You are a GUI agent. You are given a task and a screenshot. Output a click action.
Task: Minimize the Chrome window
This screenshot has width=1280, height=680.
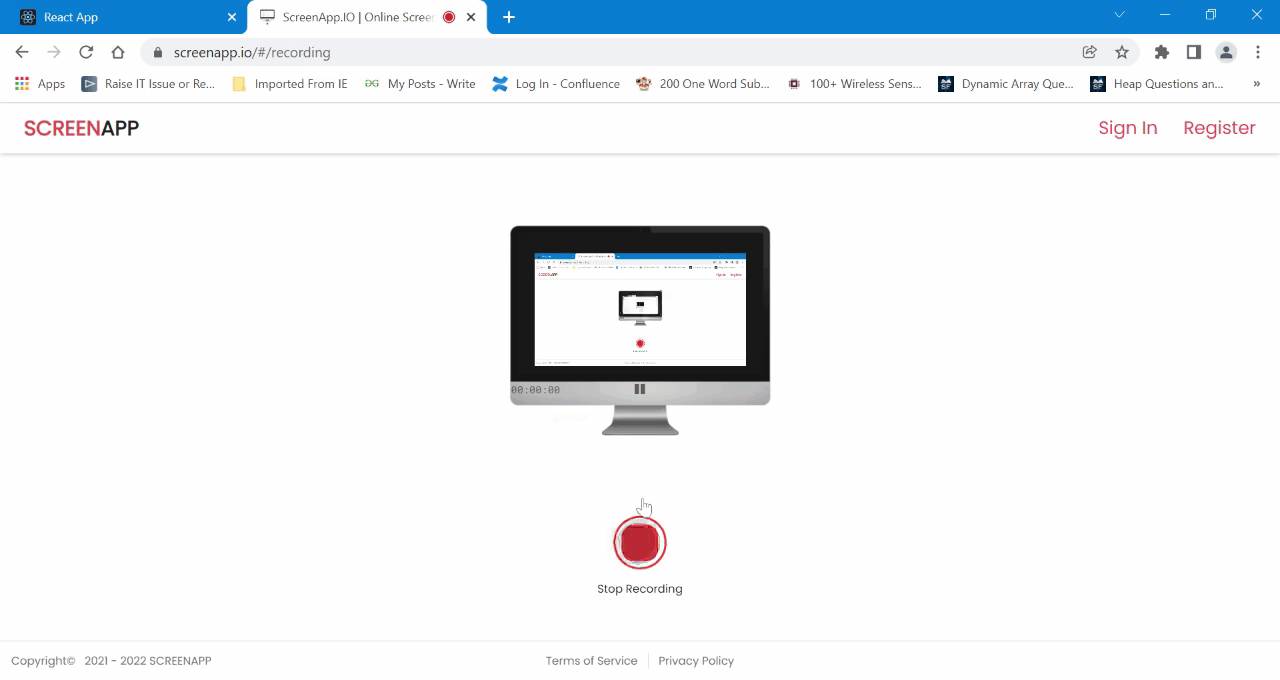click(x=1165, y=15)
